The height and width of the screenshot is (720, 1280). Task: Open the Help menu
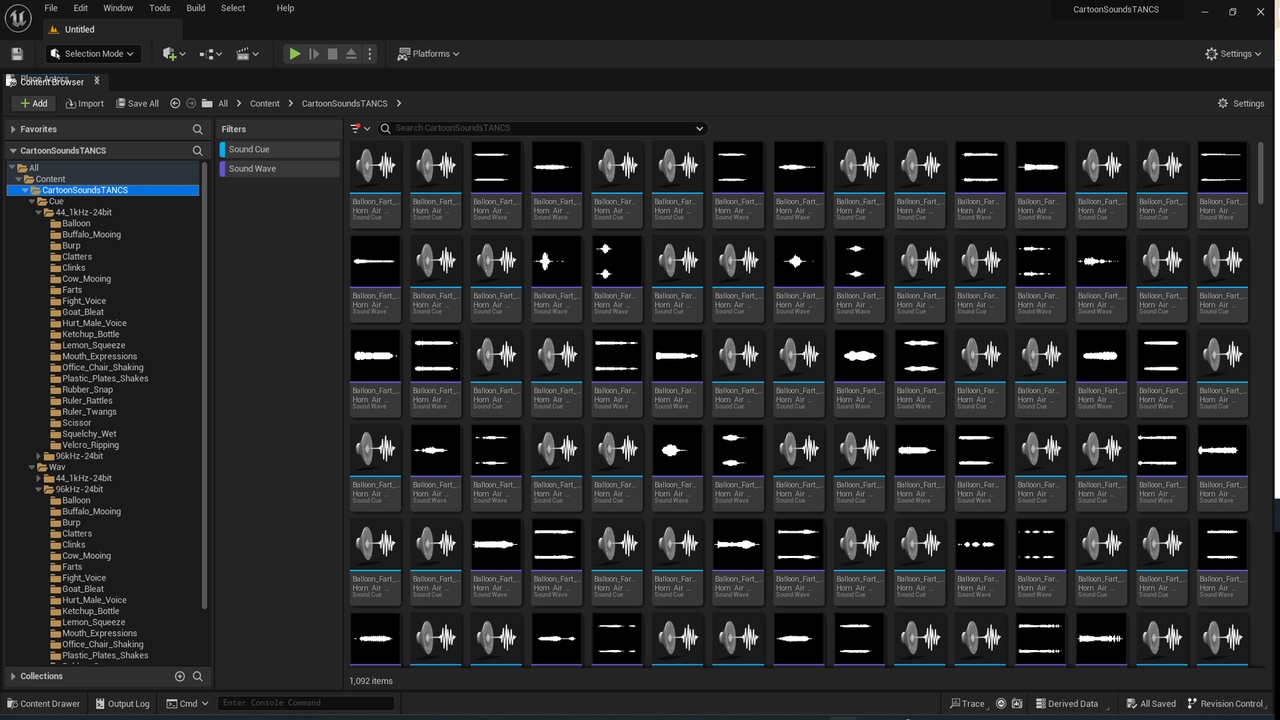[x=285, y=8]
